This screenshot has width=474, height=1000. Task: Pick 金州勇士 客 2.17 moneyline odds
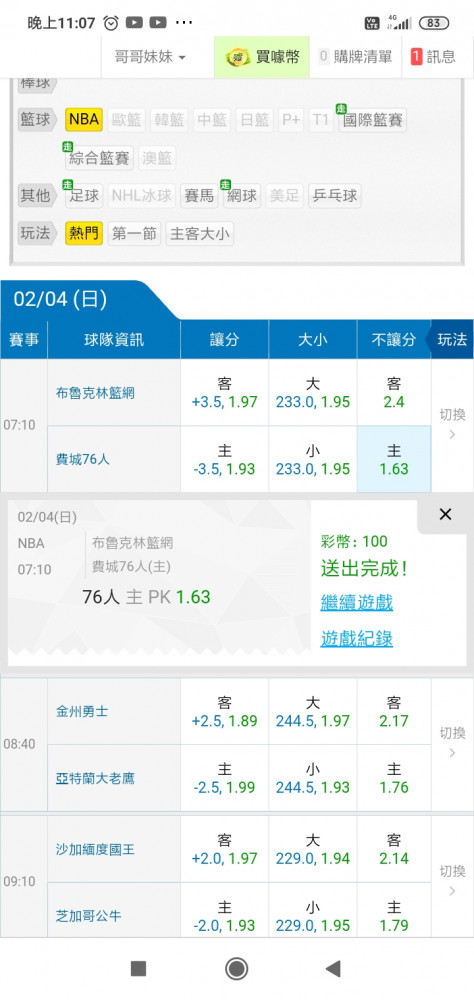[394, 712]
